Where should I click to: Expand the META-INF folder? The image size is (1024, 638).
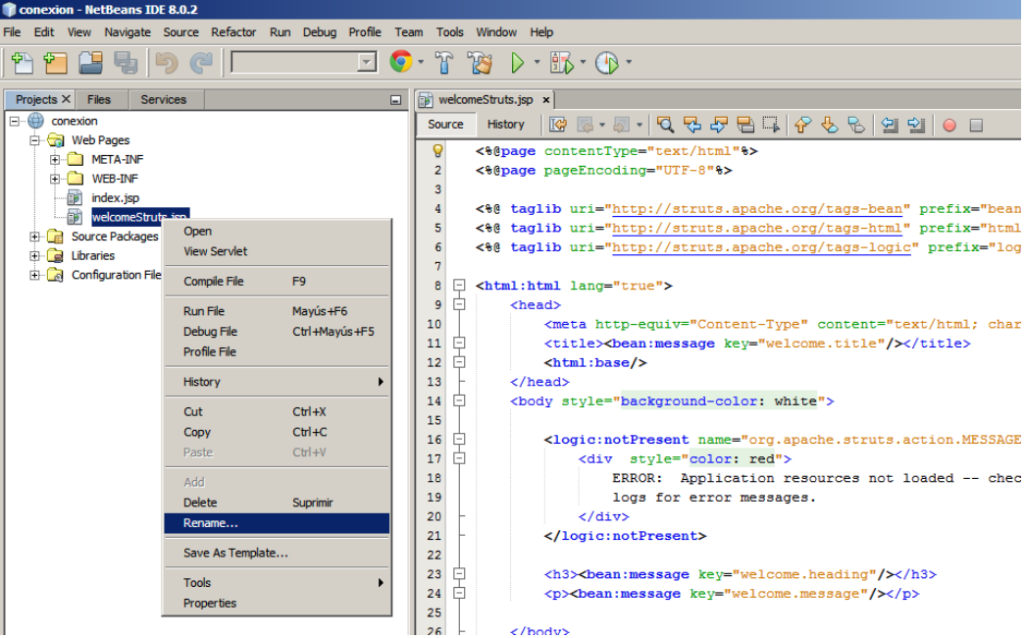point(54,159)
